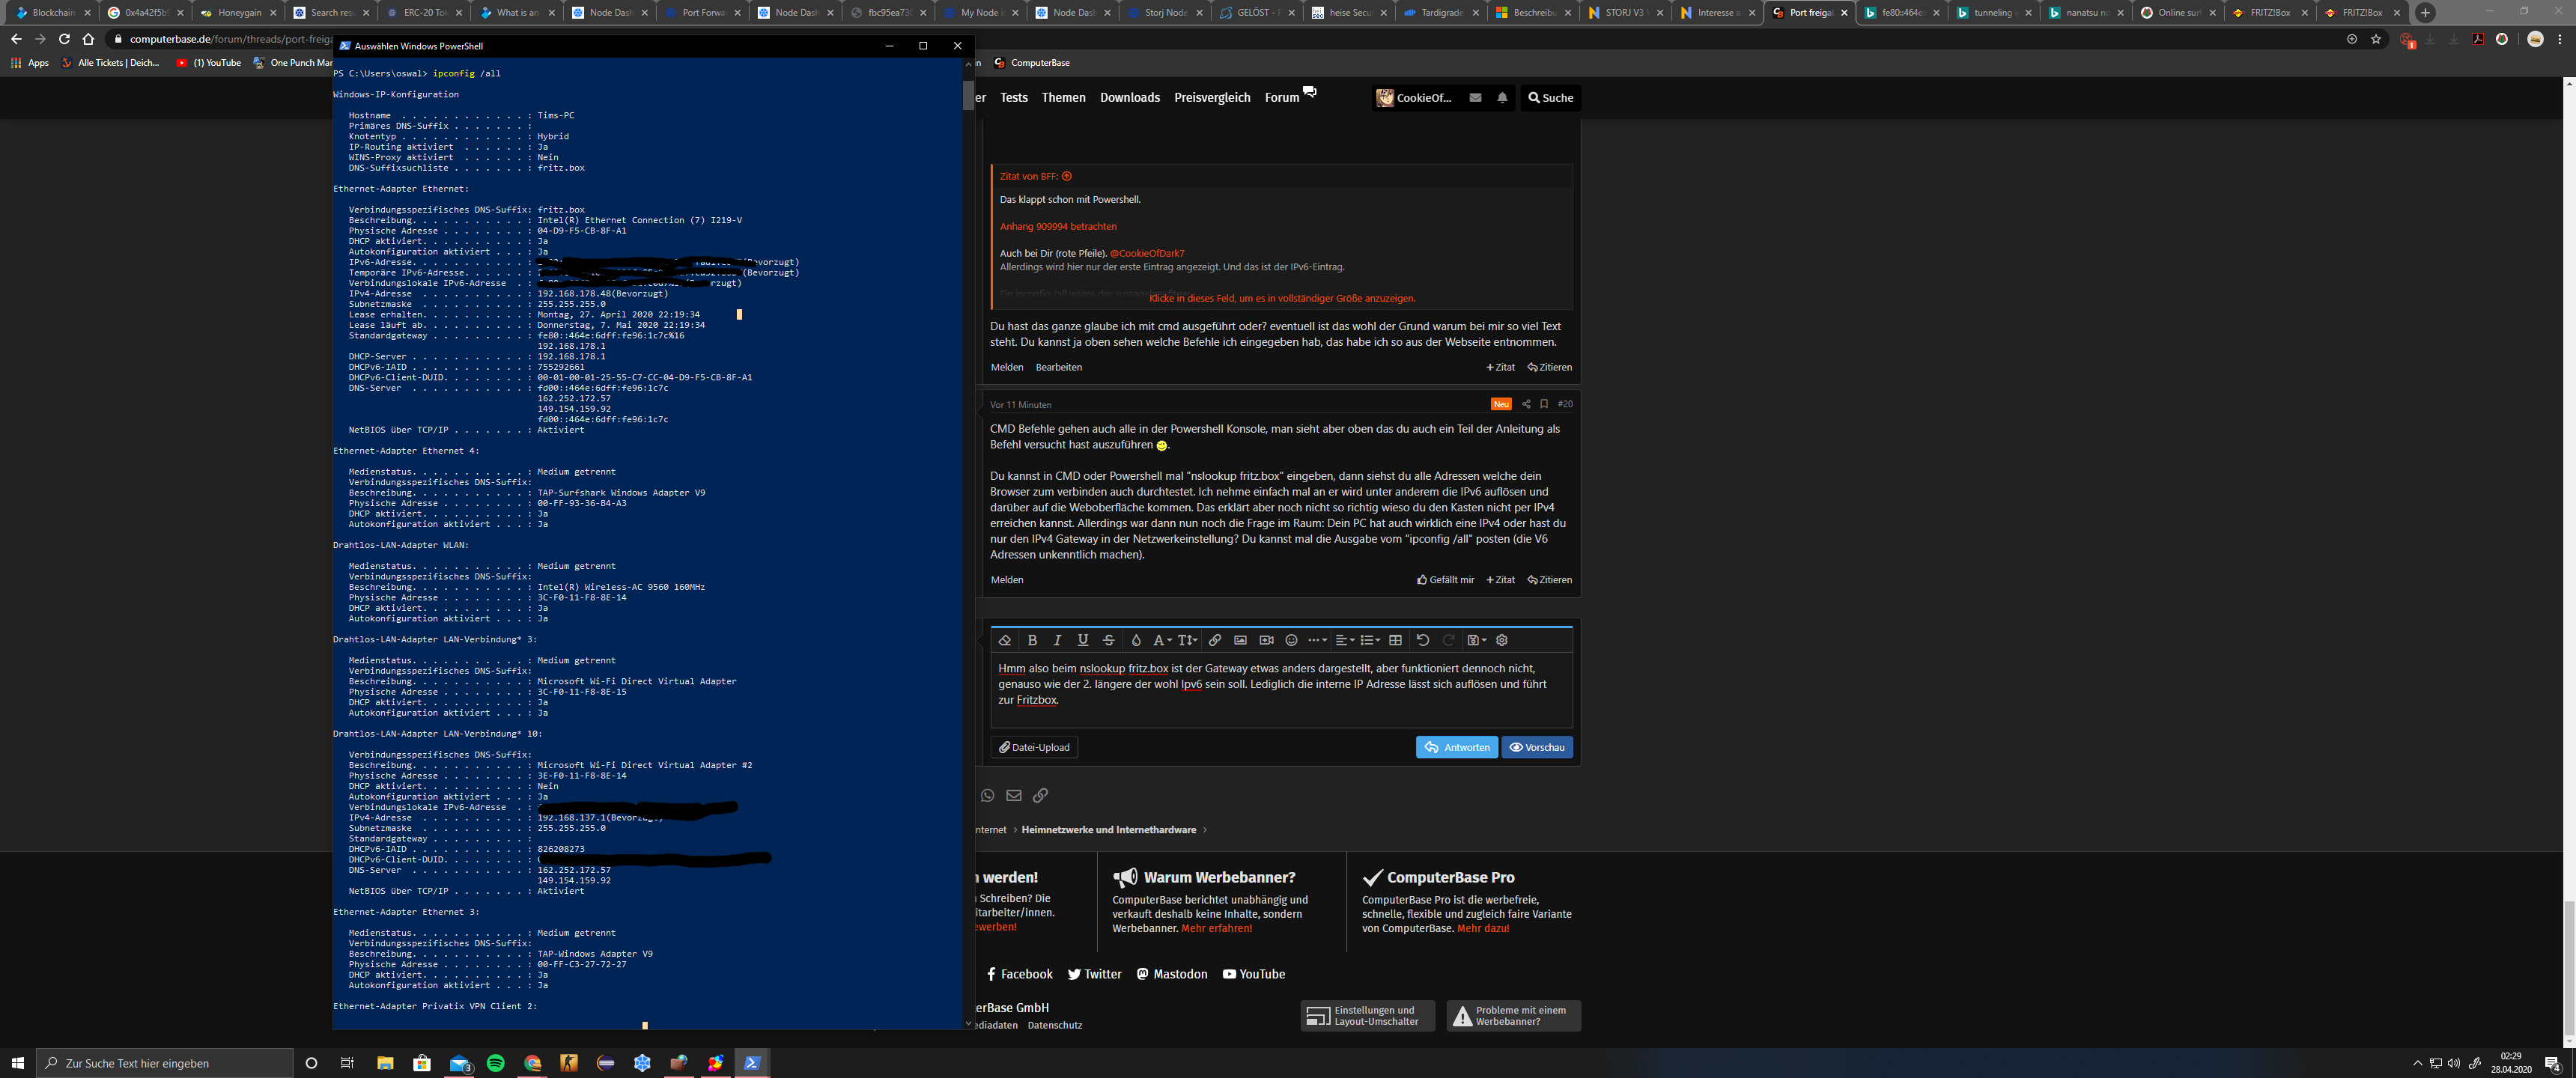Insert a link with the chain icon

click(x=1214, y=640)
